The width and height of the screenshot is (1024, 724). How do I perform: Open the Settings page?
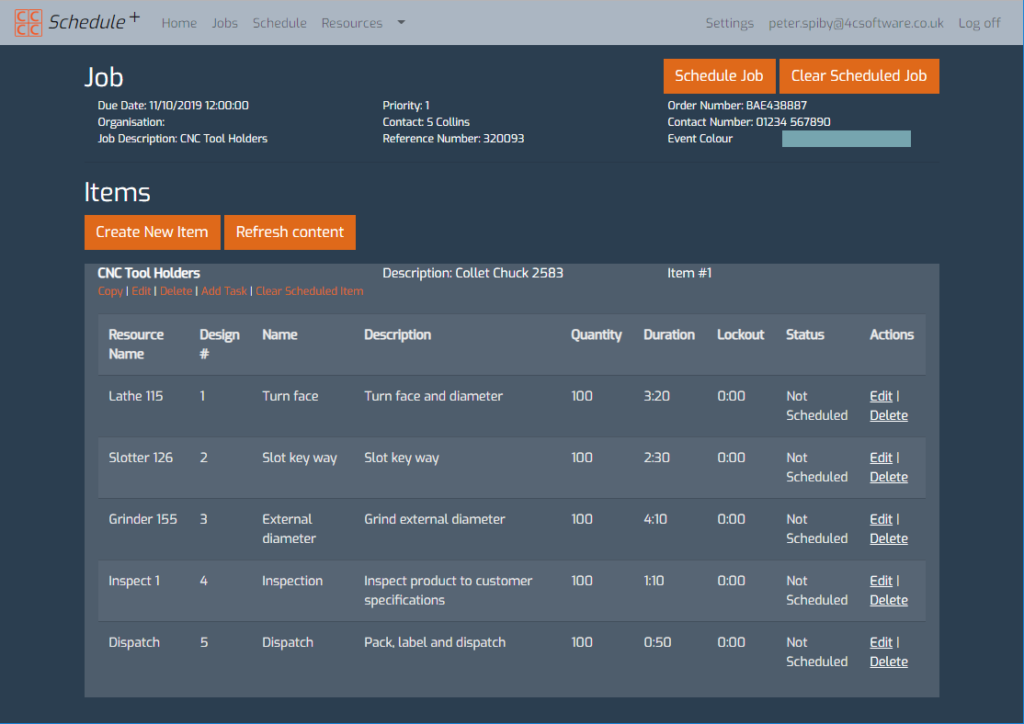(x=729, y=22)
